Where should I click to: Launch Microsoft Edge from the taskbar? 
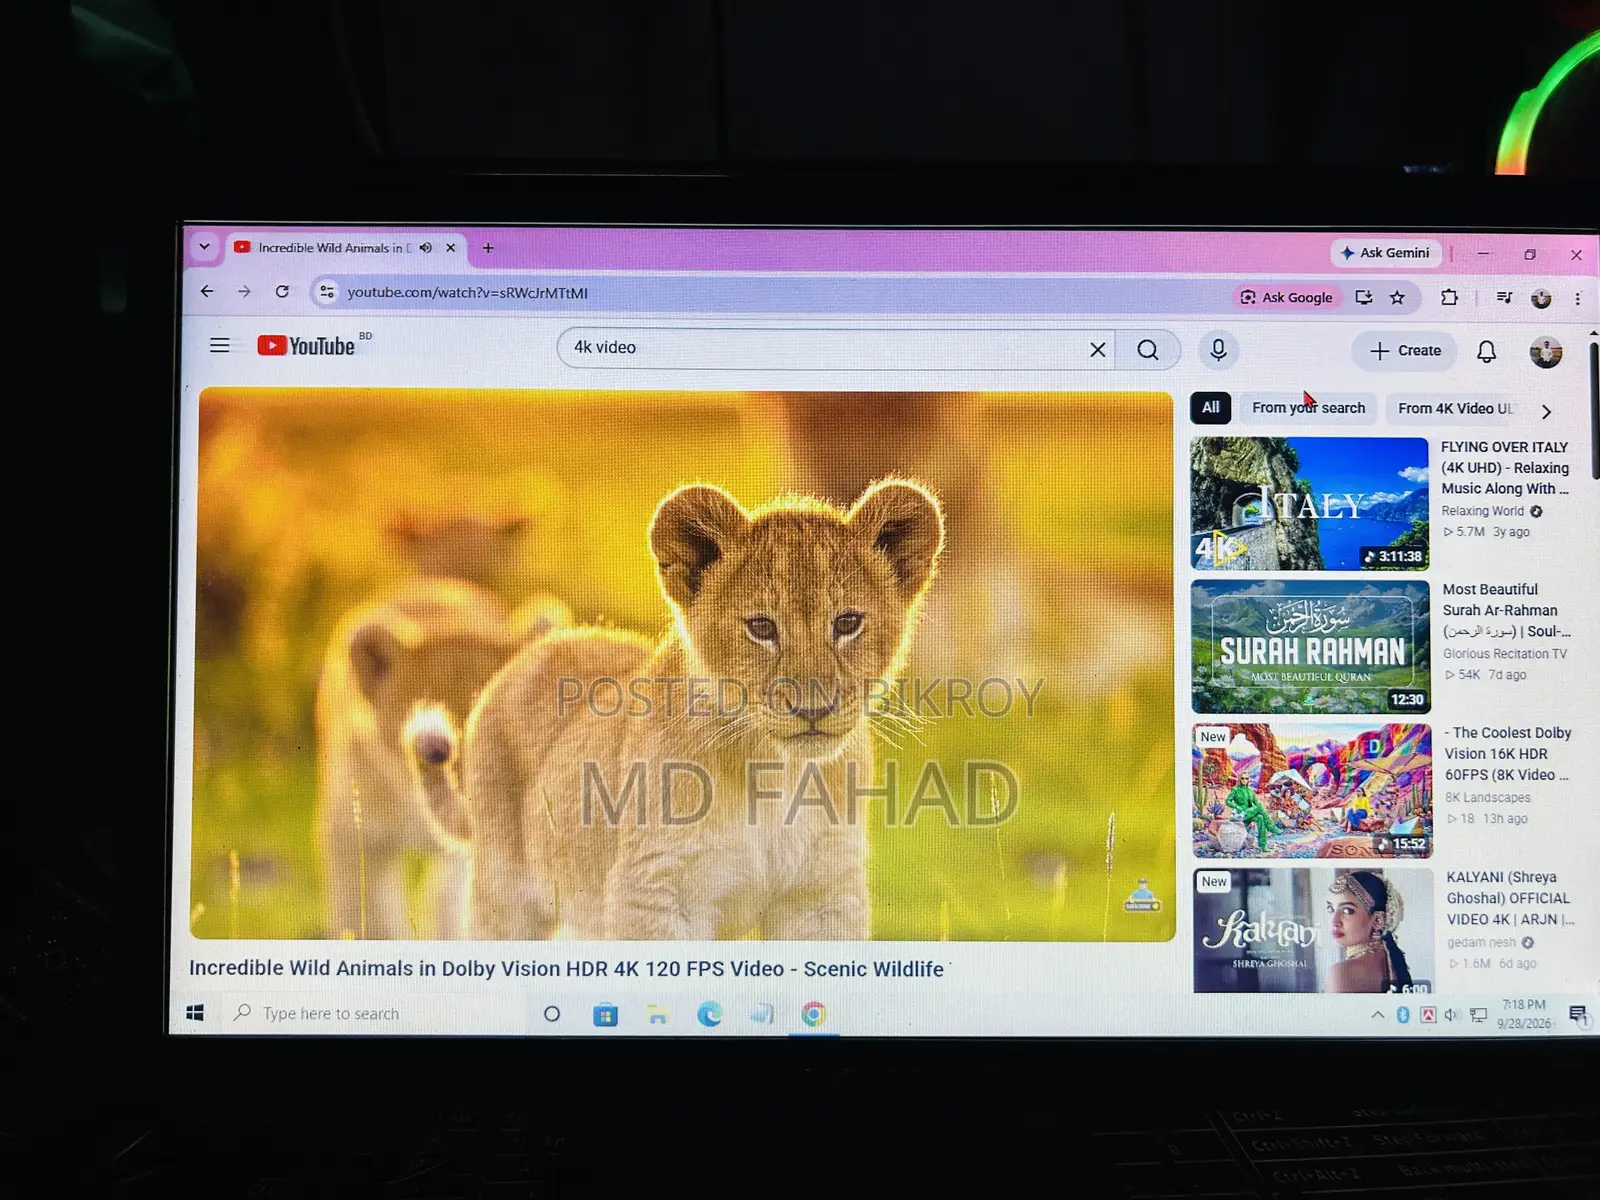[710, 1015]
